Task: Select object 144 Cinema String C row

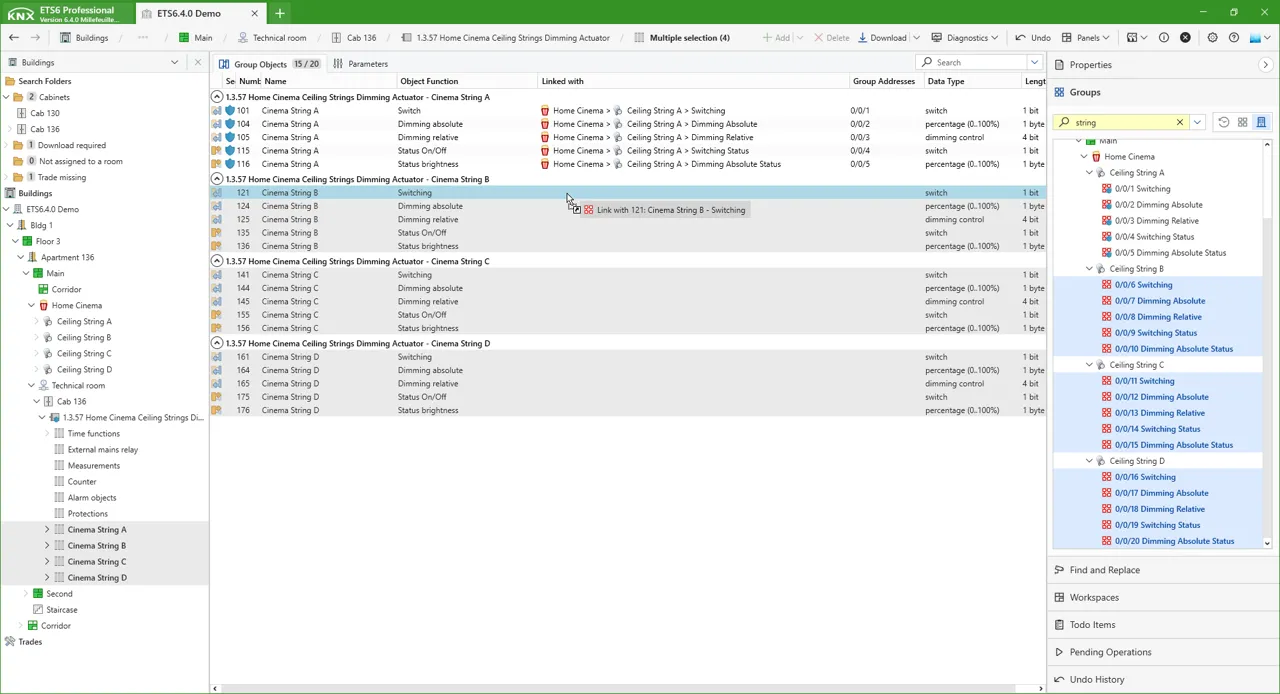Action: [x=628, y=288]
